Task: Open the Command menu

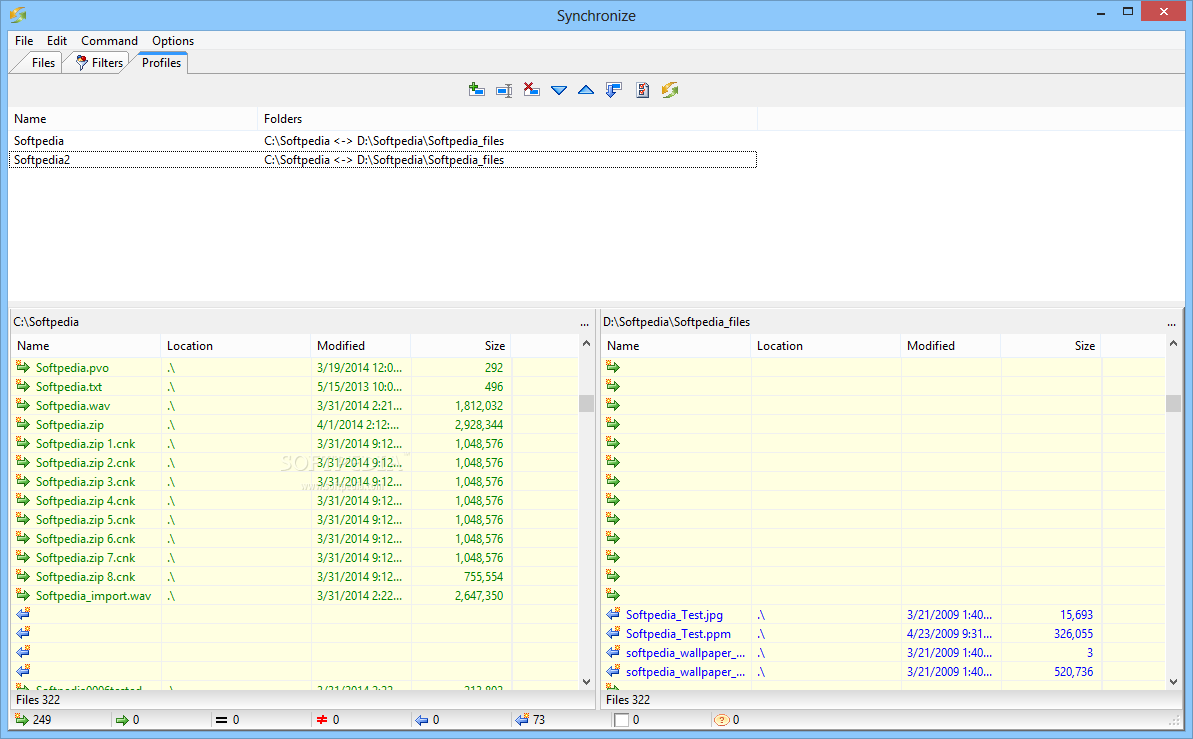Action: pyautogui.click(x=110, y=40)
